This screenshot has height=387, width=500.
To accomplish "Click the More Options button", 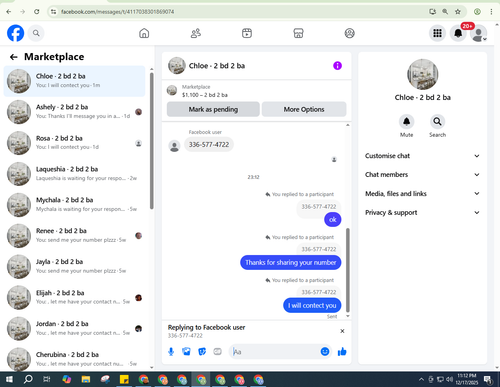I will click(304, 109).
